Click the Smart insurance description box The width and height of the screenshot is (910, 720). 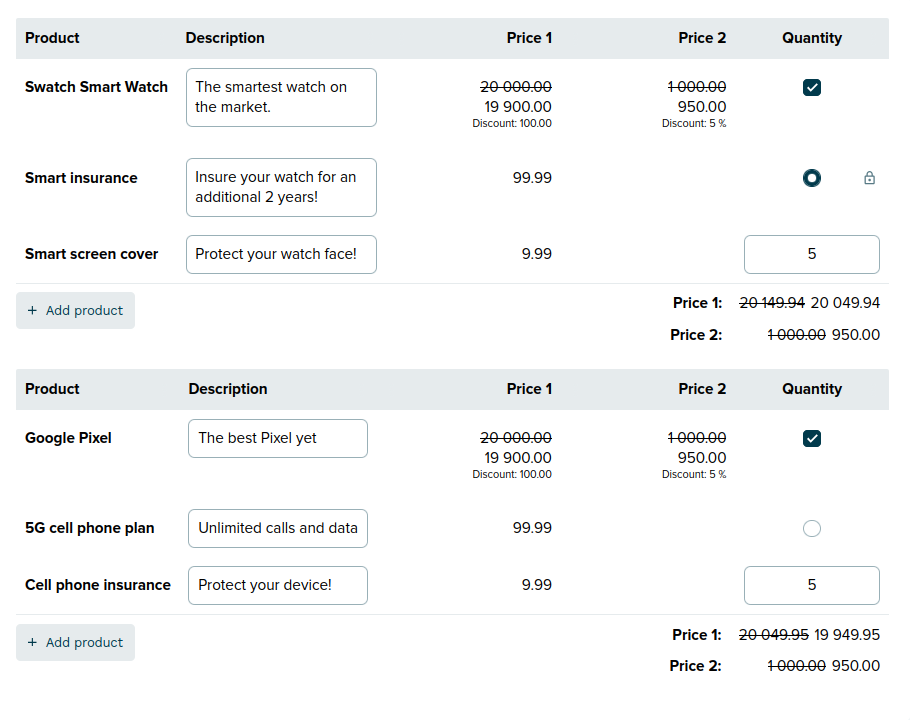point(281,187)
